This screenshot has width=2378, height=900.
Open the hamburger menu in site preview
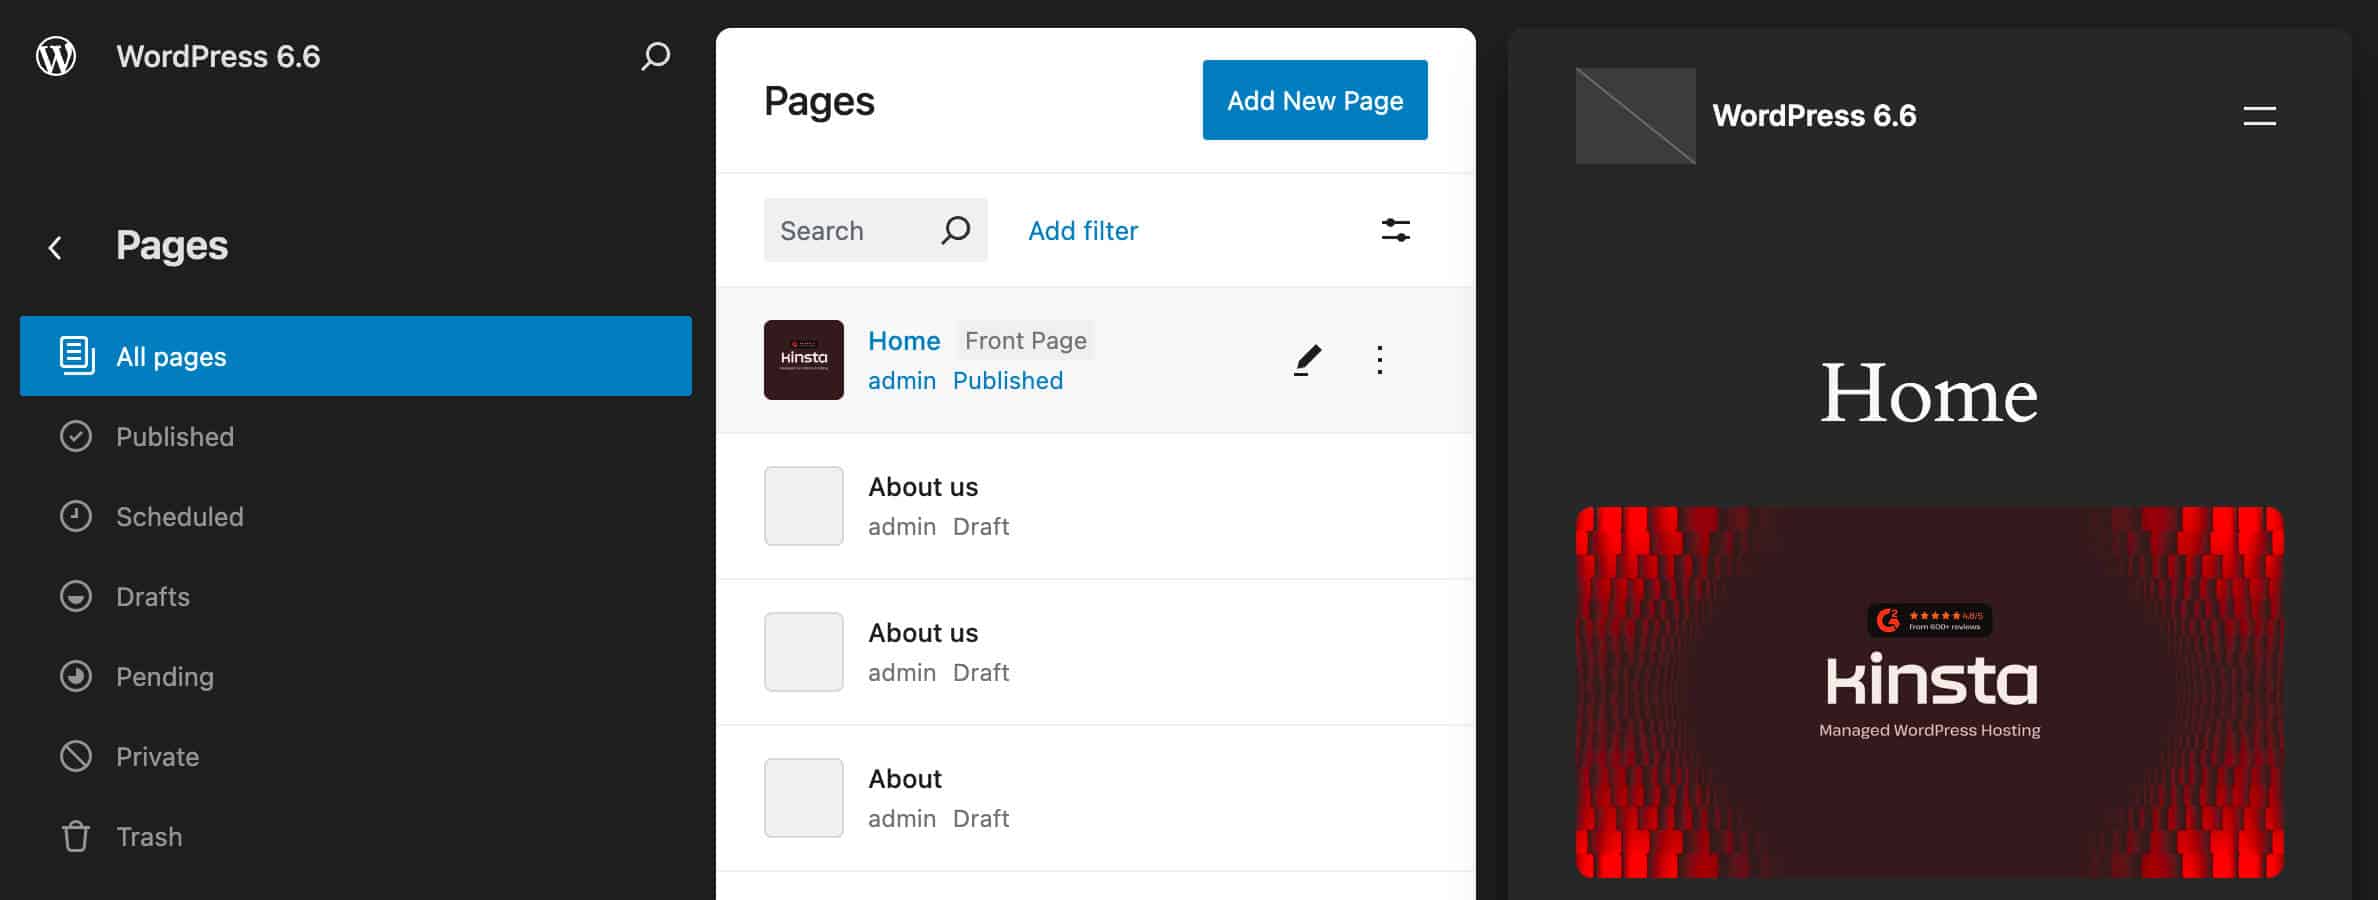[2259, 115]
